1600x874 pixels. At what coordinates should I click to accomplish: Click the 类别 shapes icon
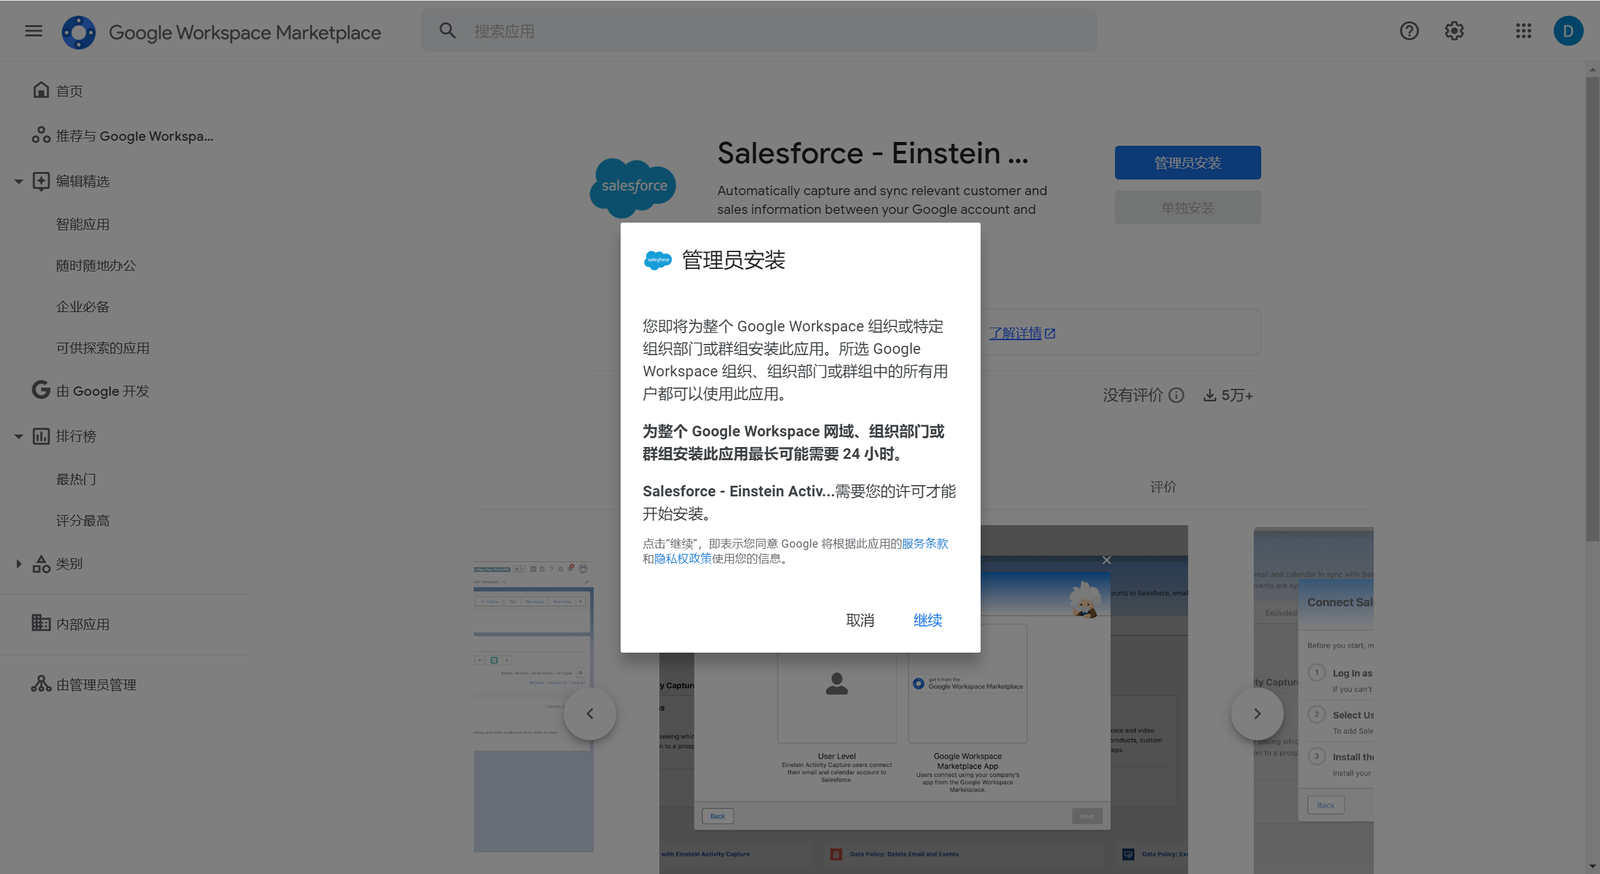pyautogui.click(x=41, y=564)
